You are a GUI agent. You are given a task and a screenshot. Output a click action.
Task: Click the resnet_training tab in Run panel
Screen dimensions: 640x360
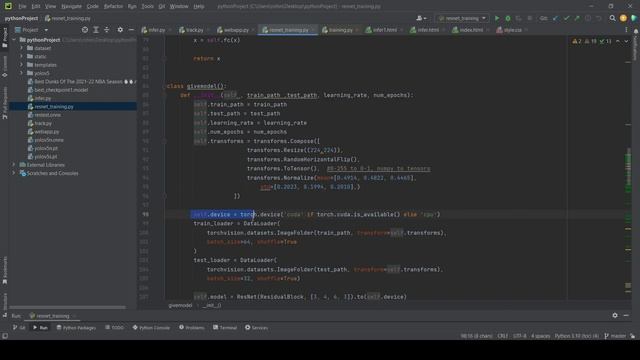tap(52, 316)
